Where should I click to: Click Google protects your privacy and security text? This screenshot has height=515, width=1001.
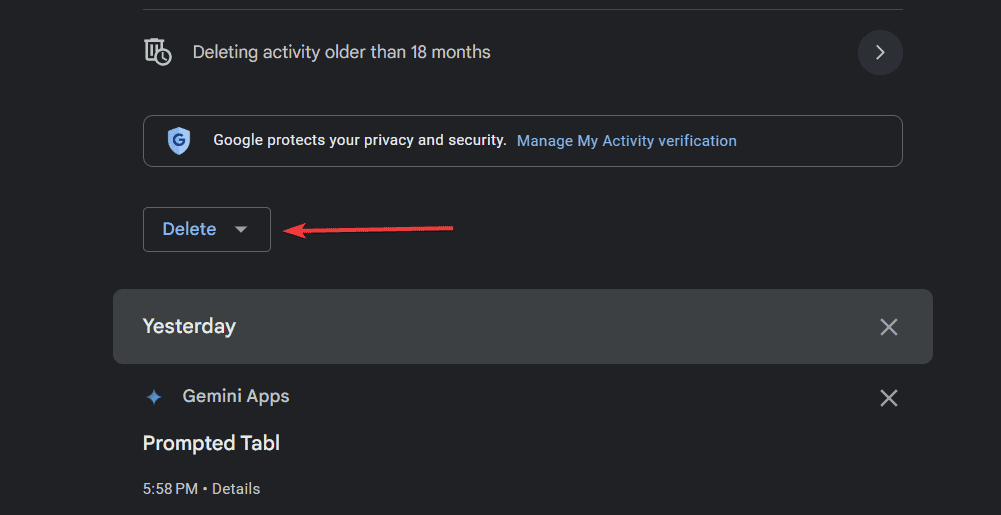tap(359, 140)
